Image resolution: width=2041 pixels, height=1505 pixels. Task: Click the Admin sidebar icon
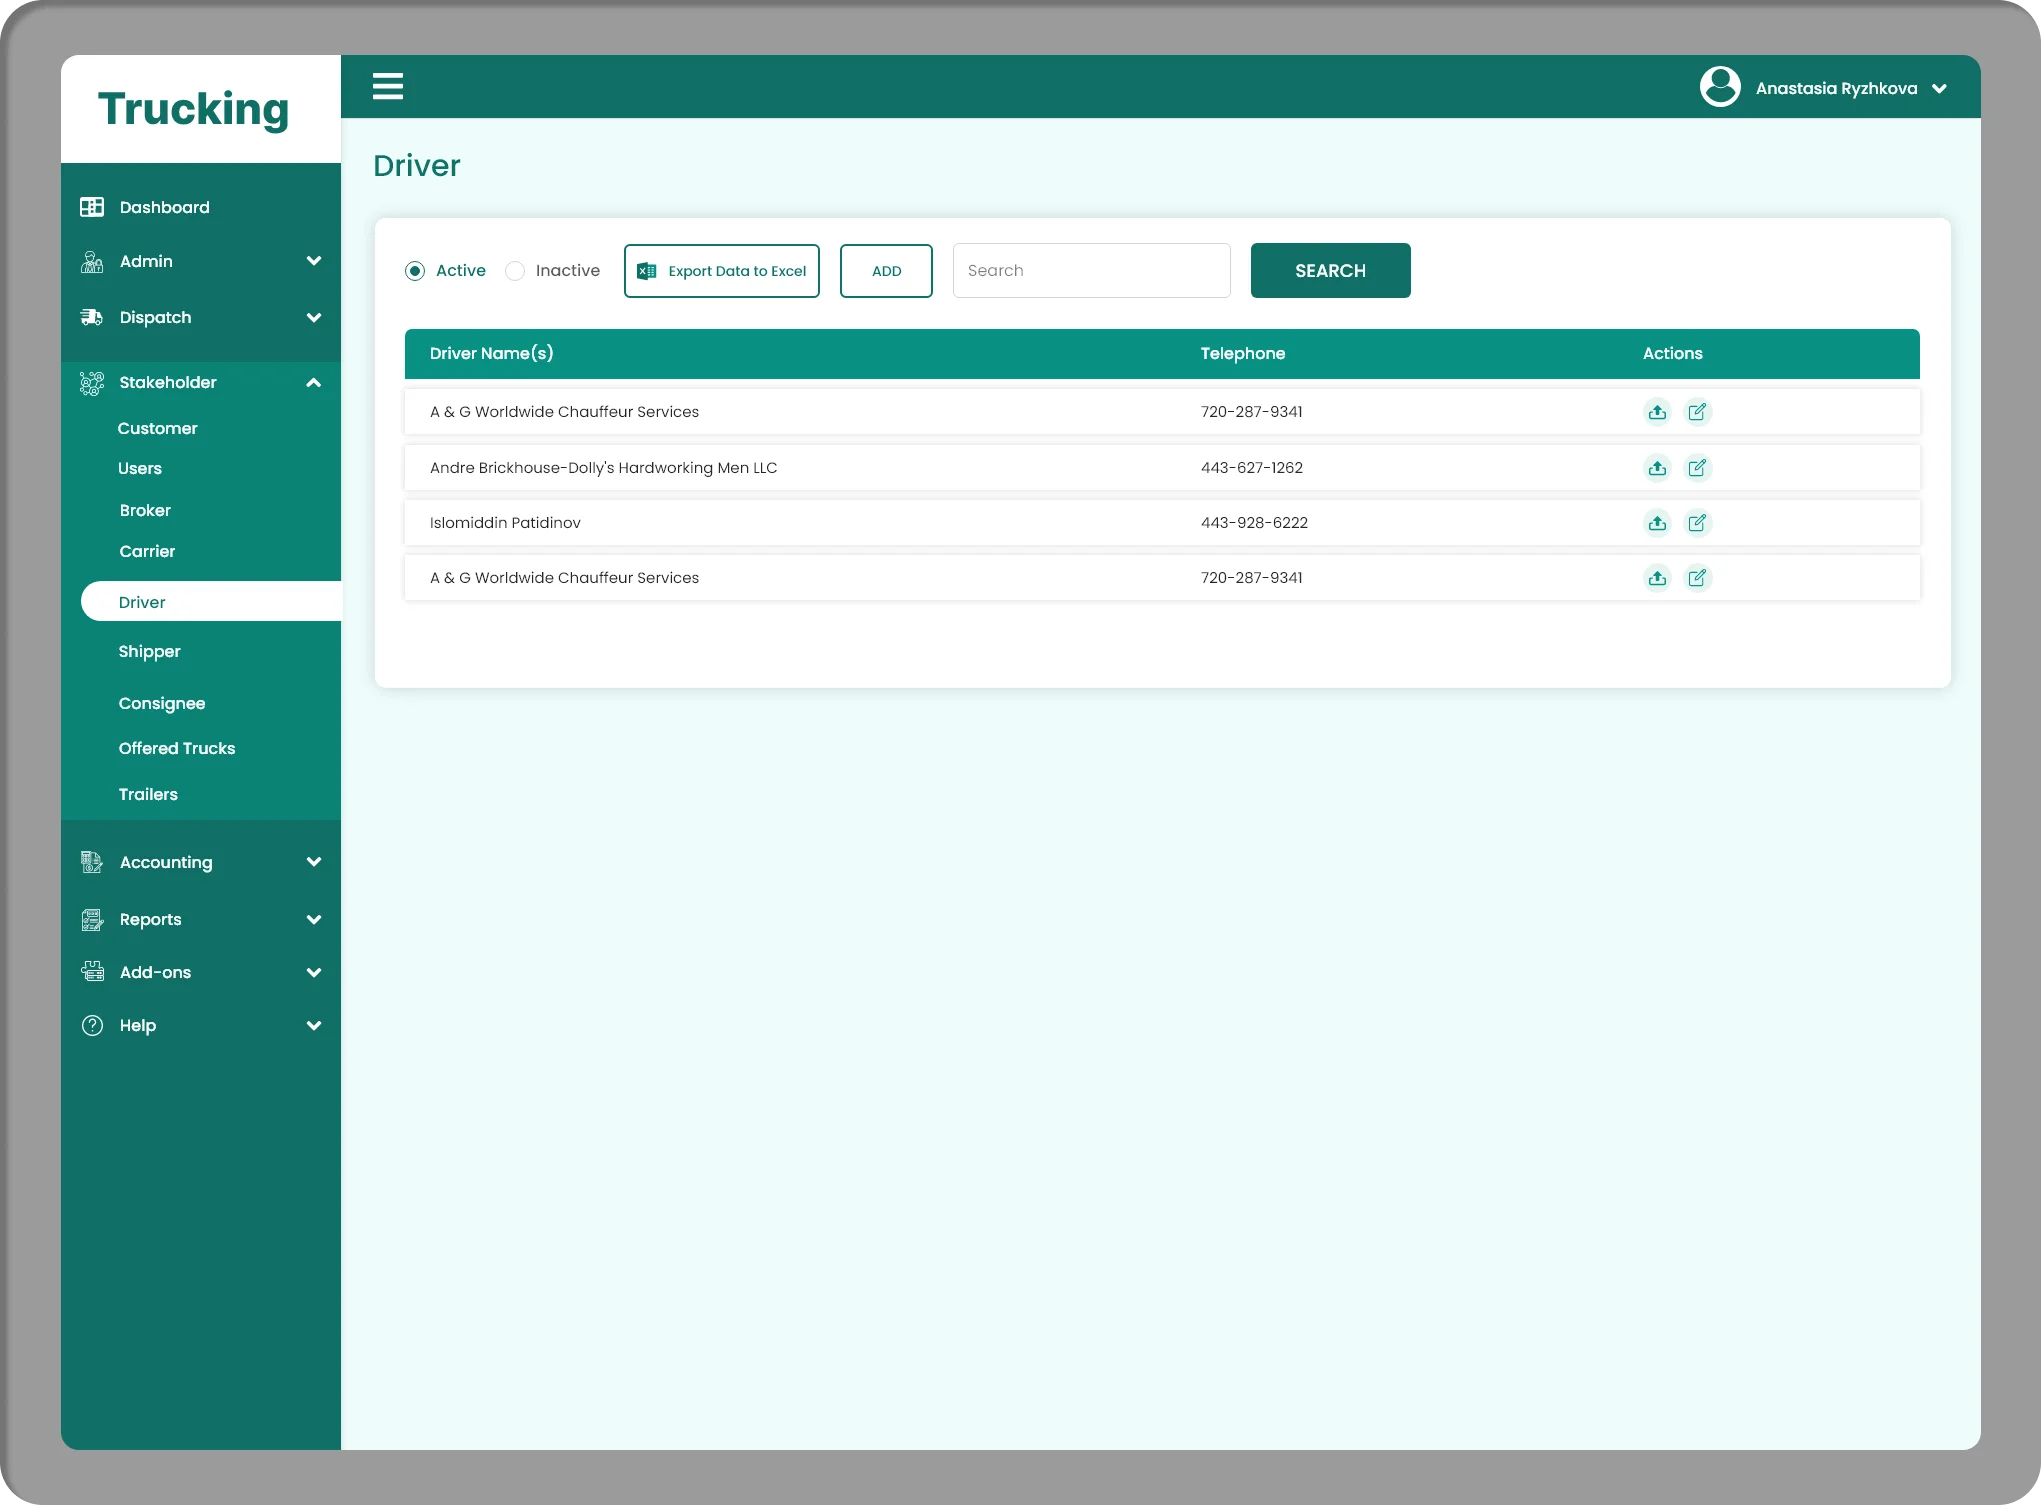(92, 262)
